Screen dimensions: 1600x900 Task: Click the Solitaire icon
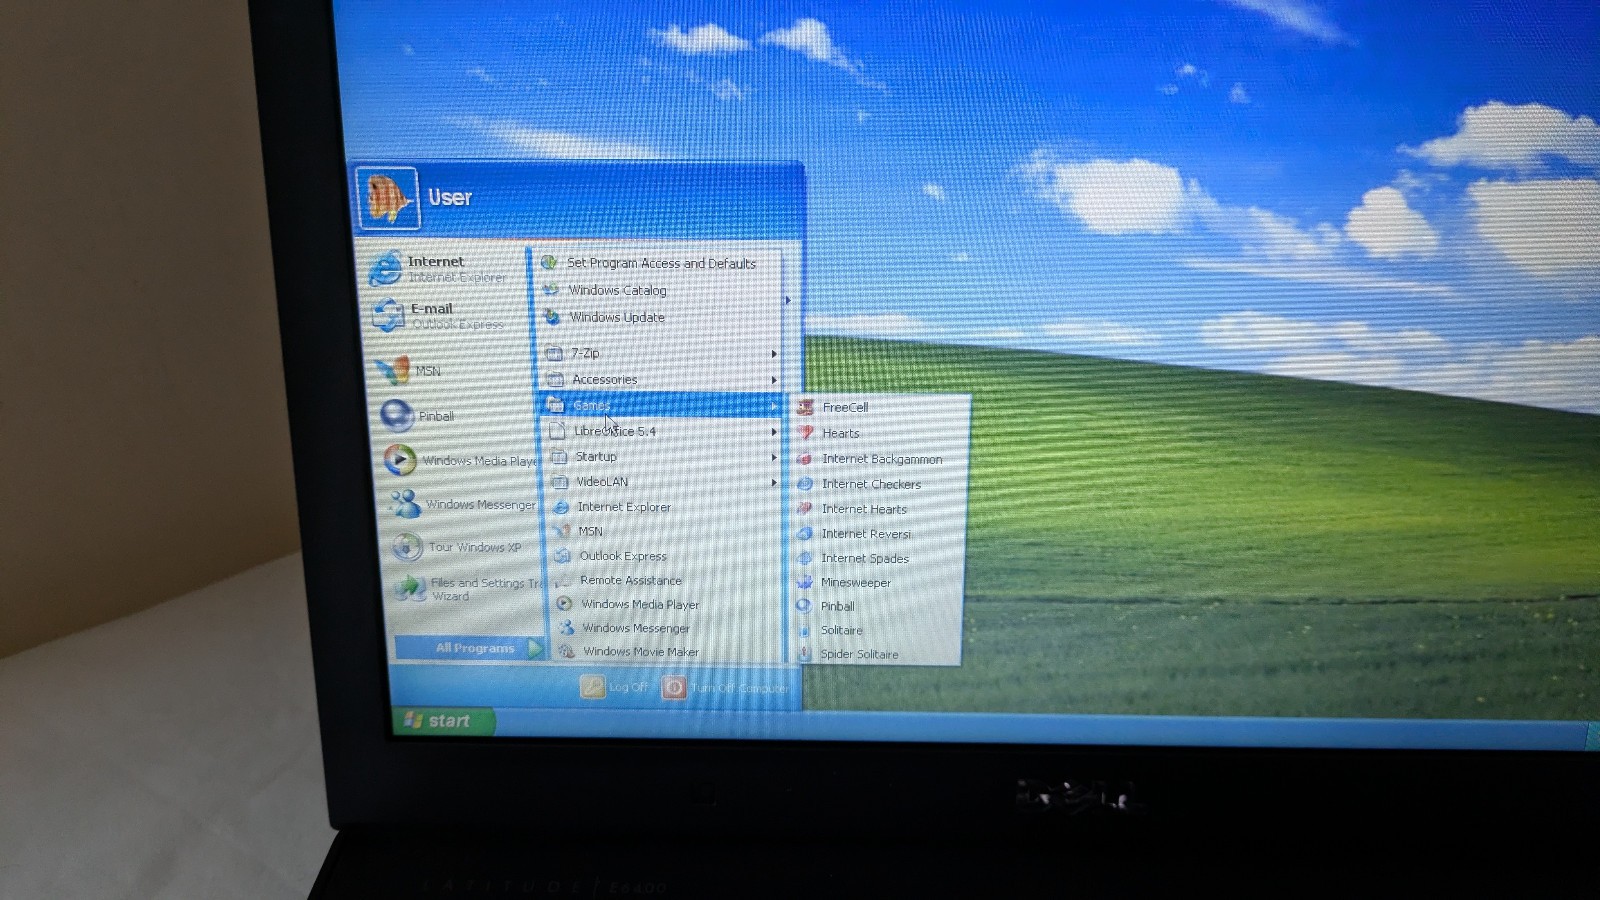click(804, 630)
